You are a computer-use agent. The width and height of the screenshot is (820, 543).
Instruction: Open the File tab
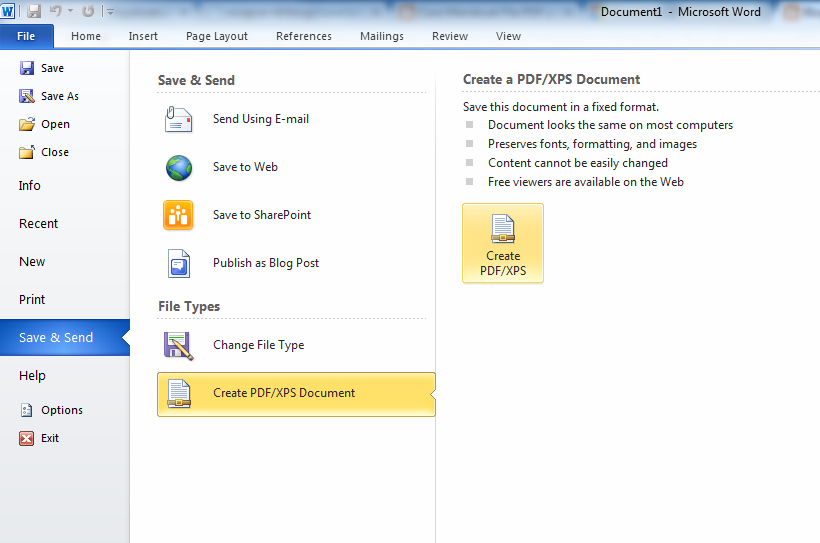coord(26,36)
